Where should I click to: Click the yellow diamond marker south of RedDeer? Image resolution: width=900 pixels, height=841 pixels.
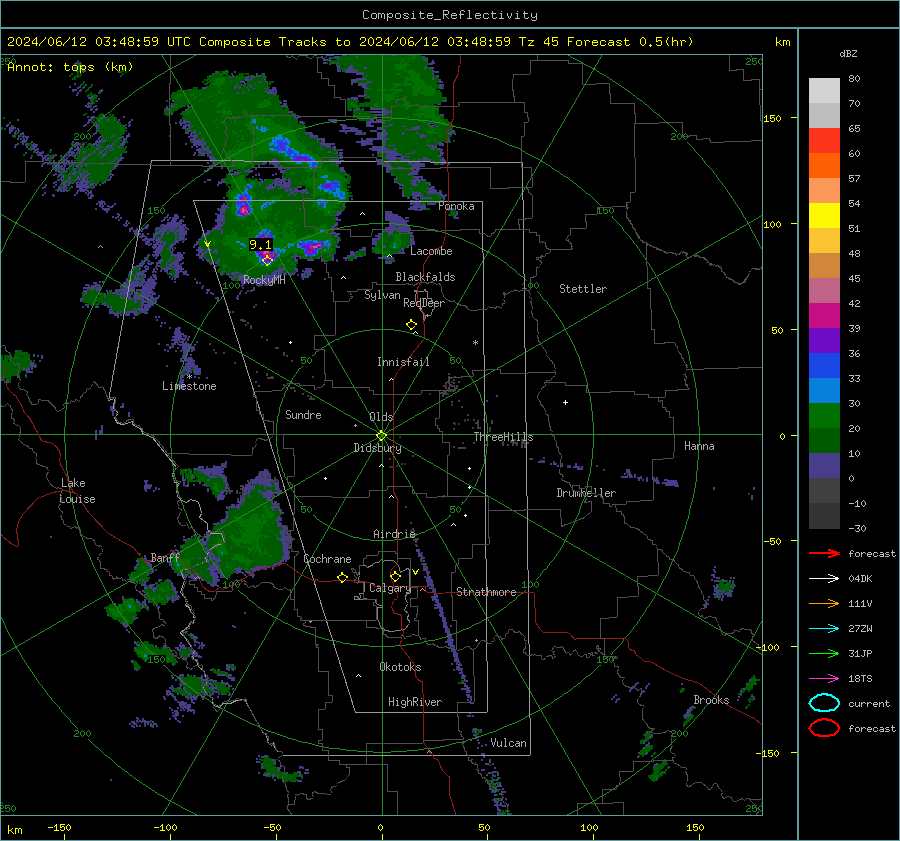coord(411,325)
